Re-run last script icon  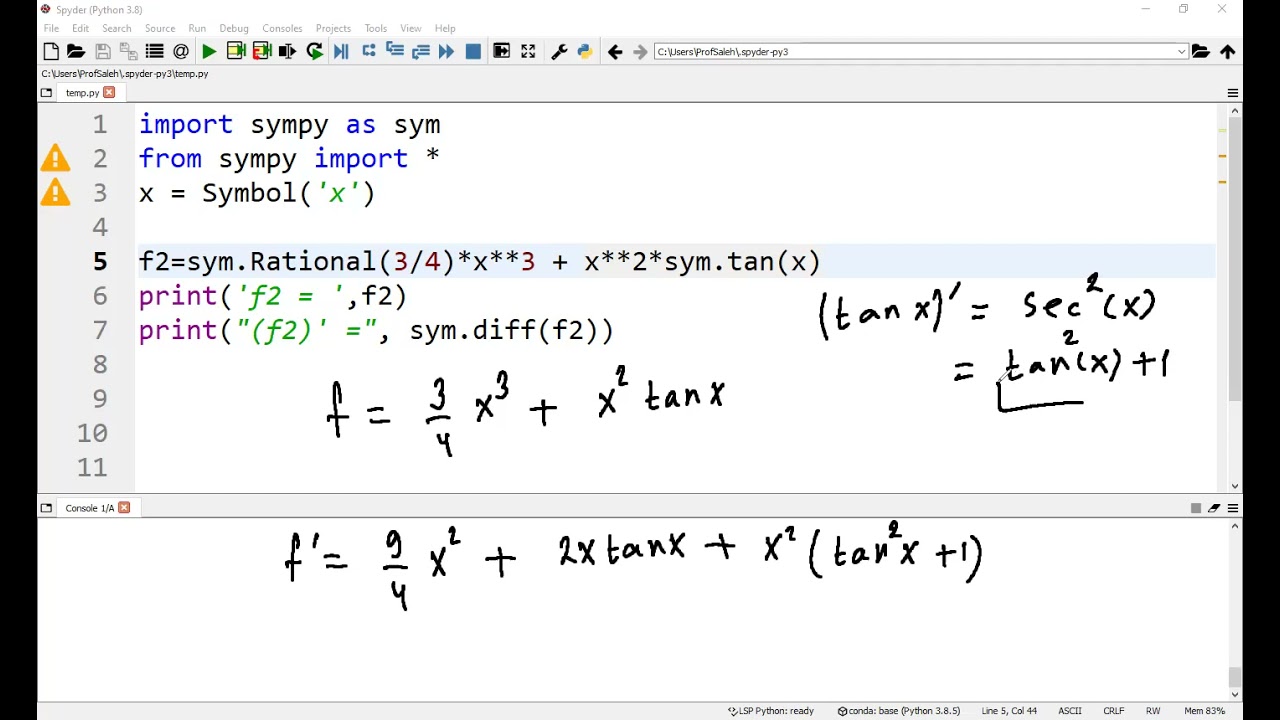[314, 52]
